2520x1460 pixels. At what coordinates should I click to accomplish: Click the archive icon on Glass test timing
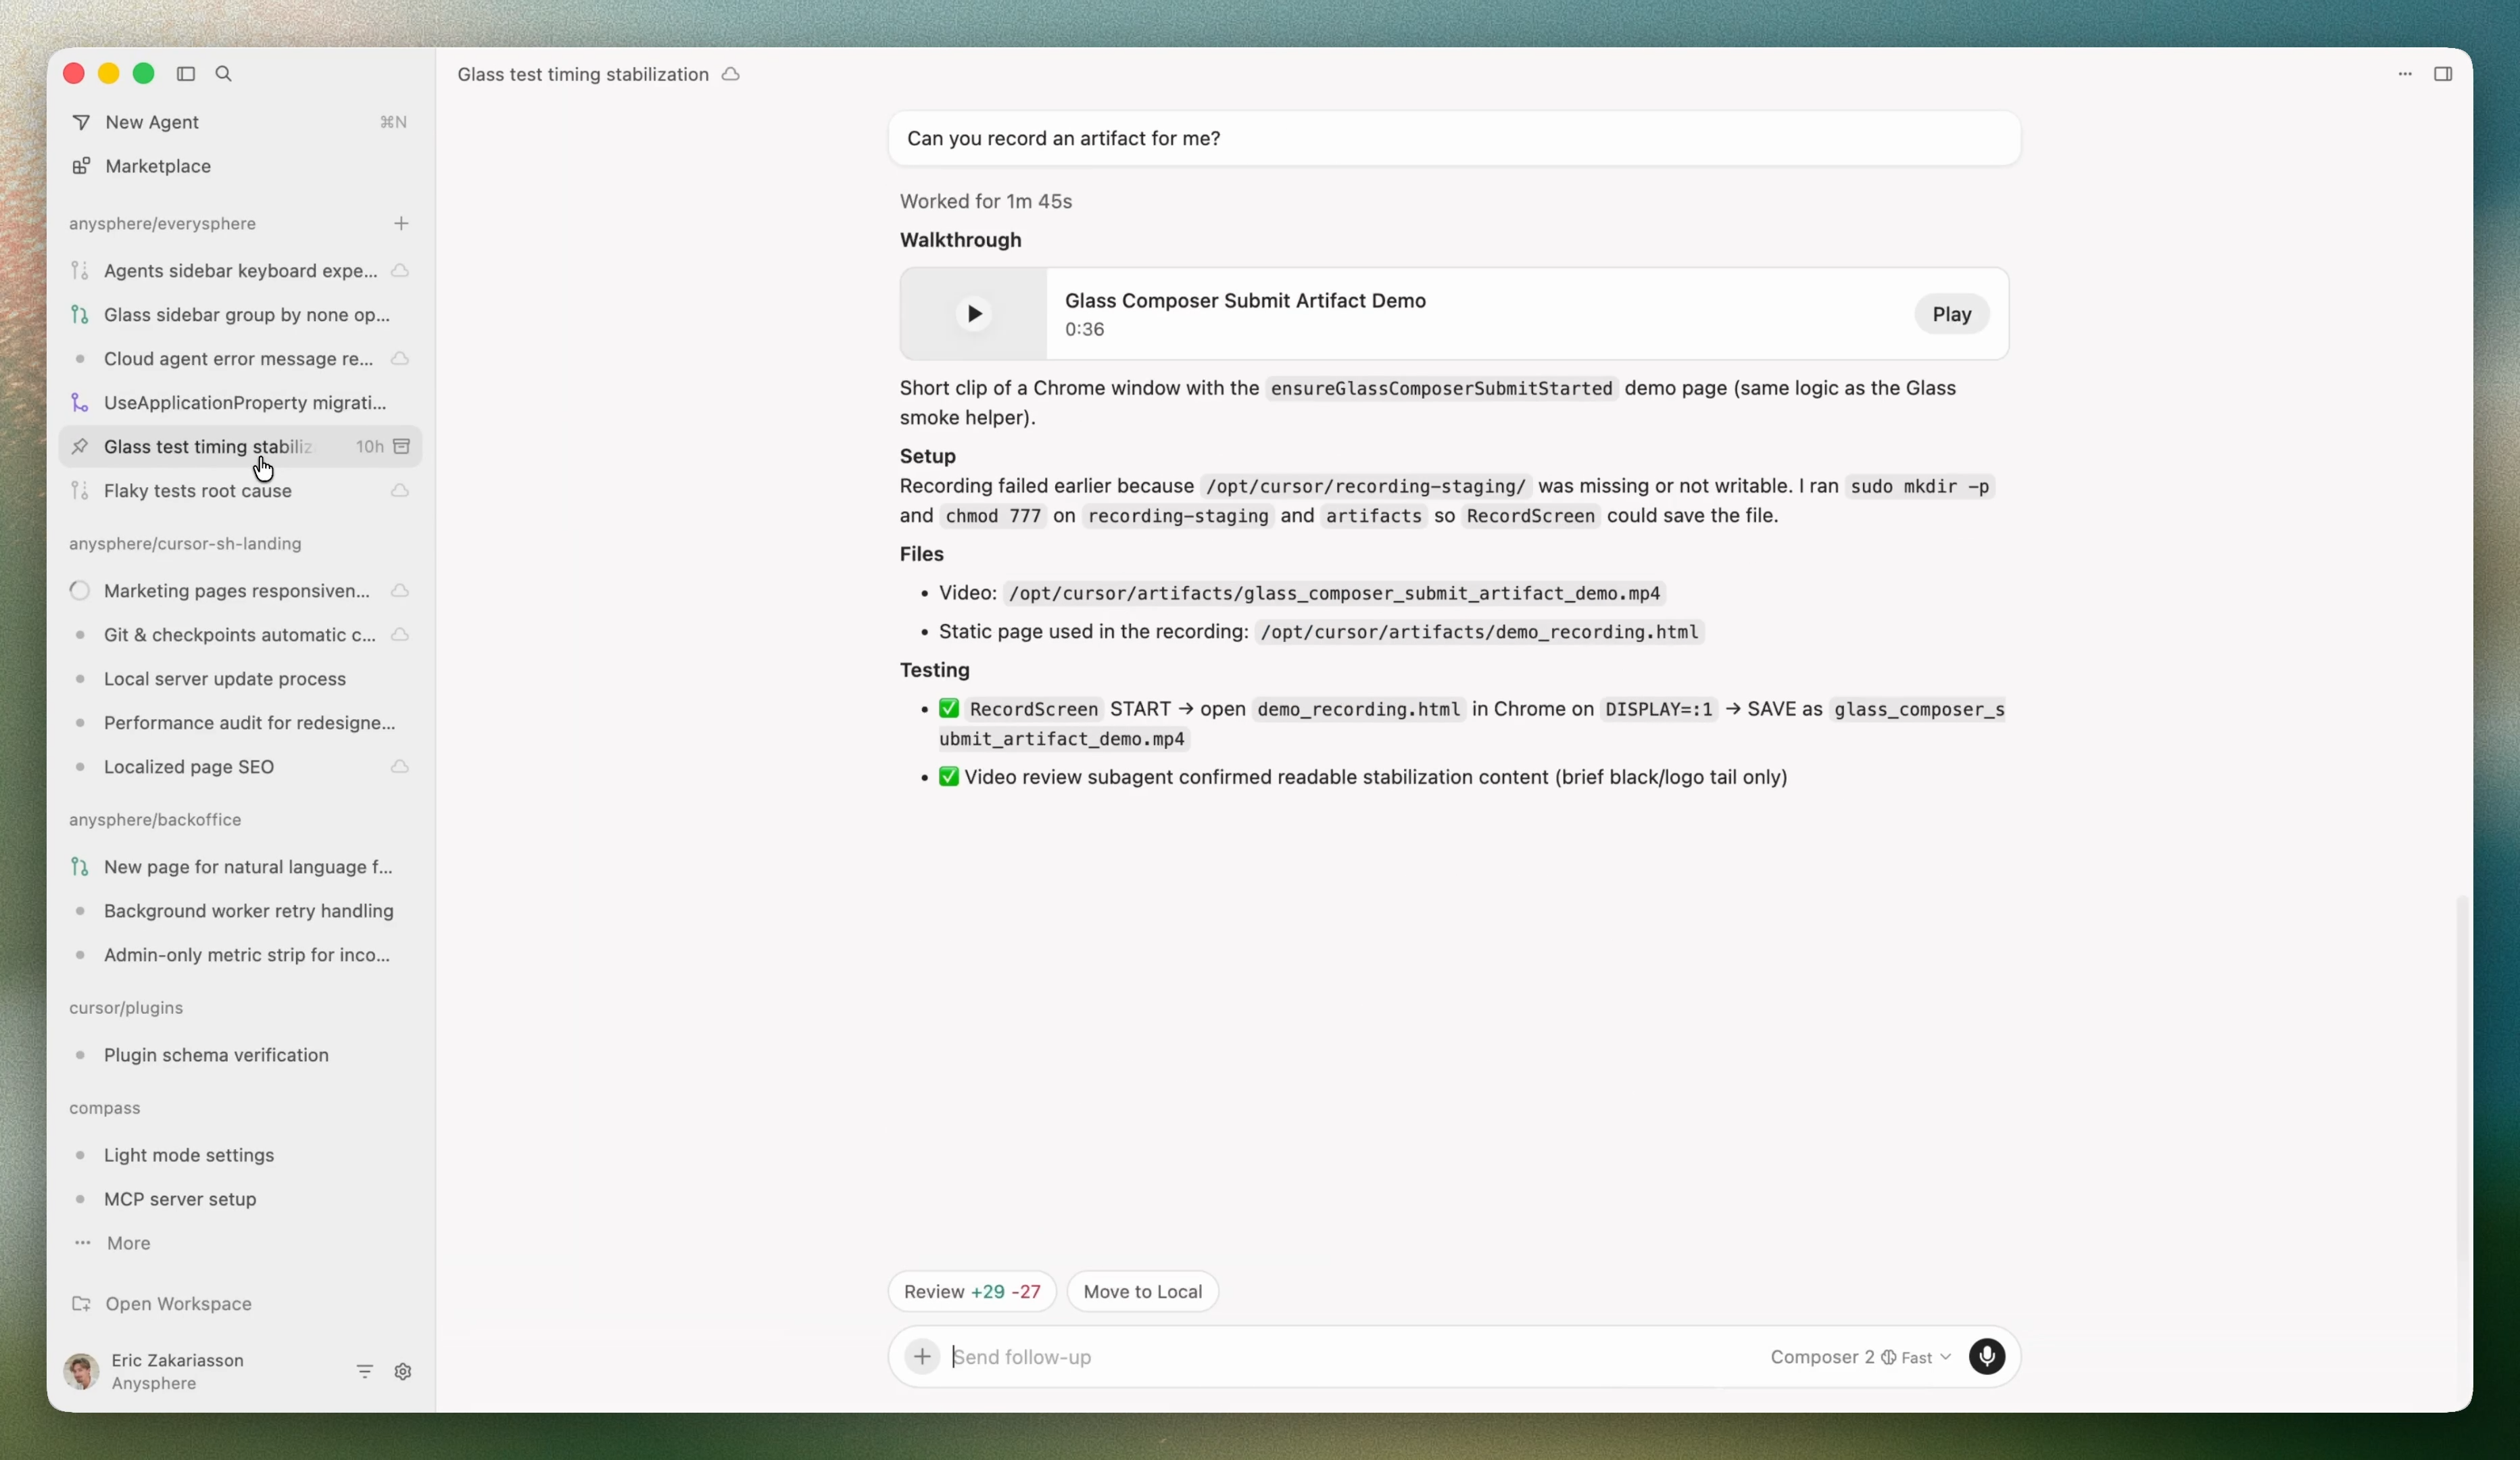(x=401, y=447)
